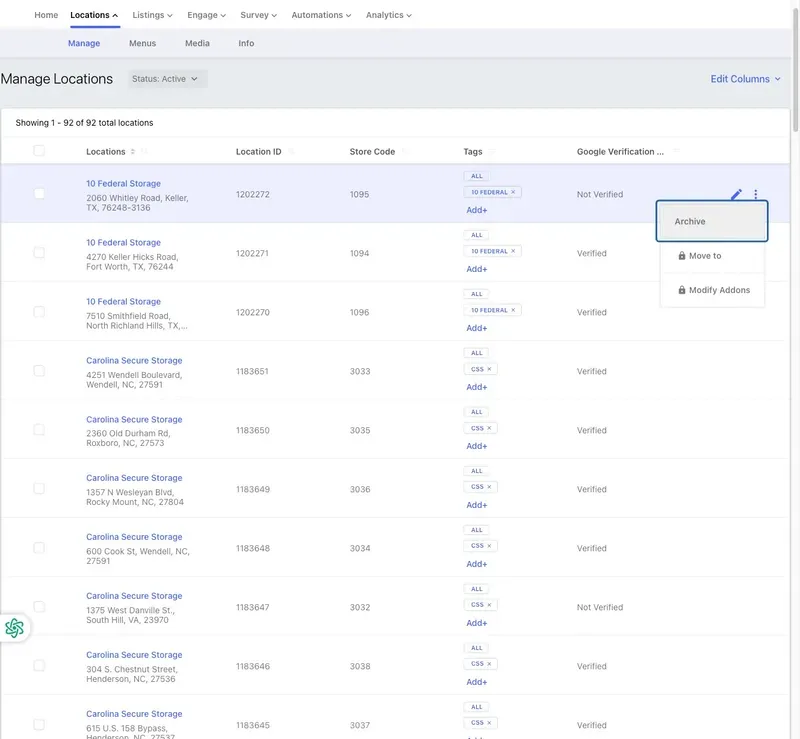This screenshot has height=739, width=800.
Task: Tick the select-all checkbox in table header
Action: coord(39,151)
